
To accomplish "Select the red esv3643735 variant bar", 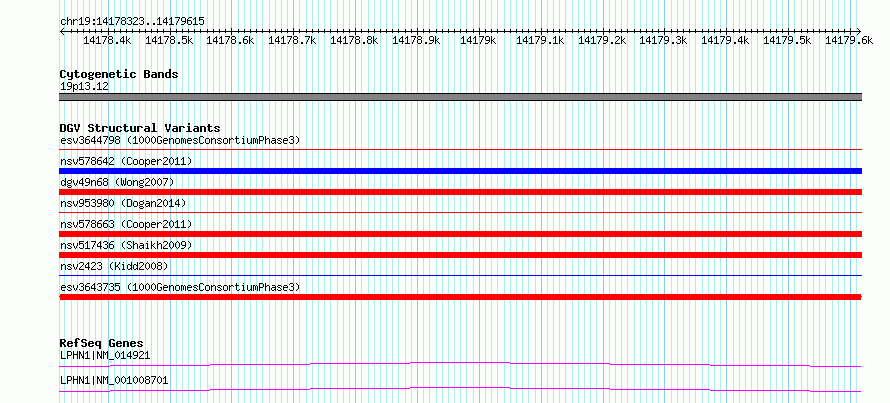I will [x=460, y=297].
